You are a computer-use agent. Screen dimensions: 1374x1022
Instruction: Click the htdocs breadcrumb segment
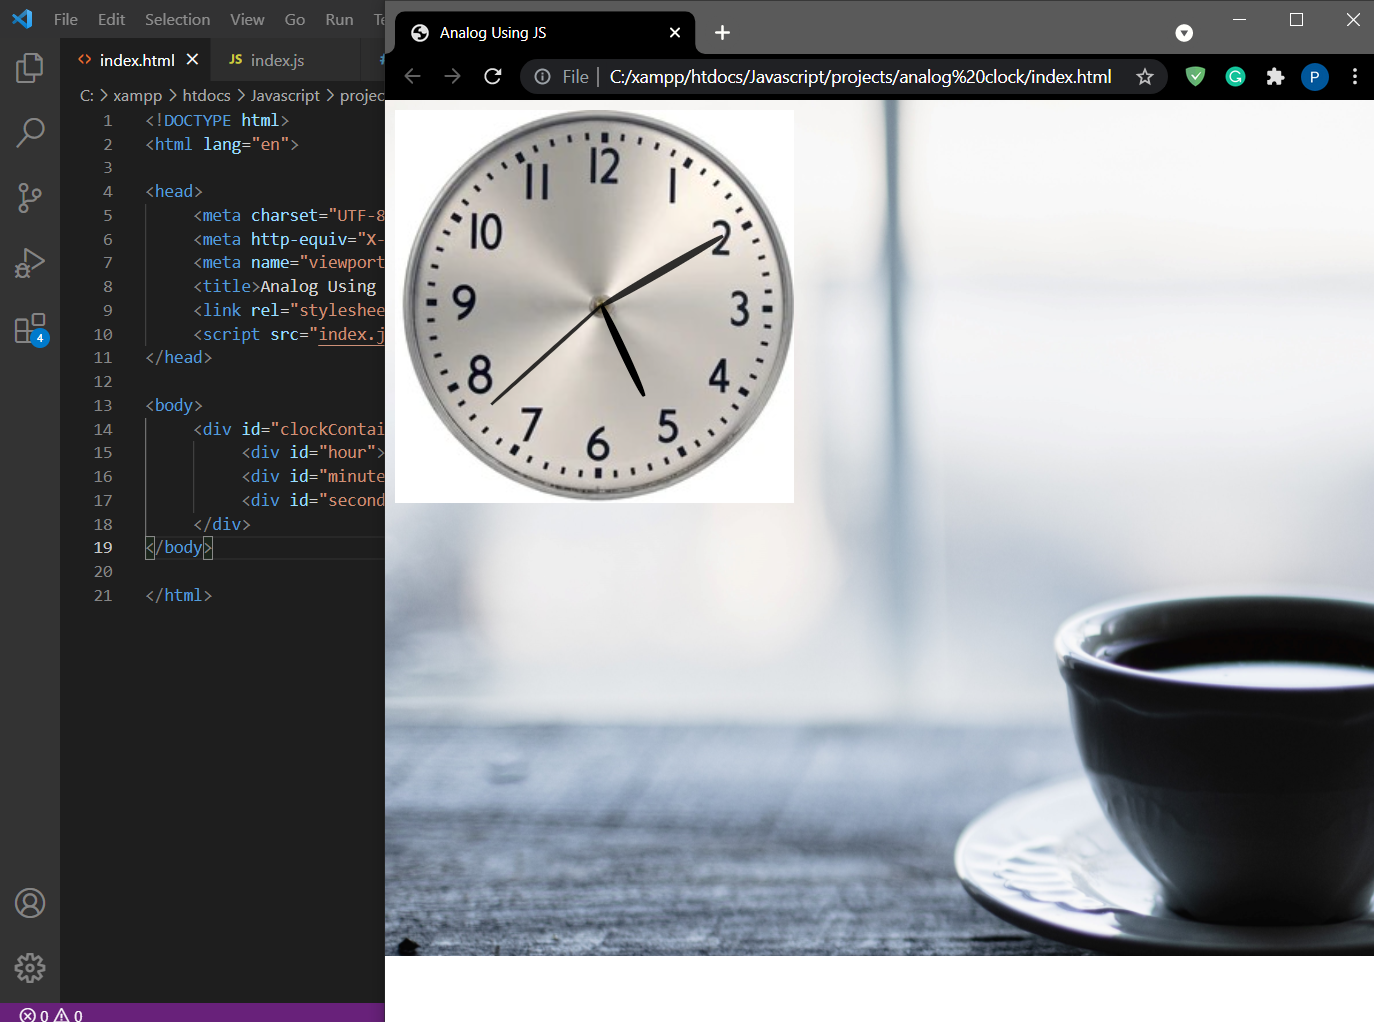pyautogui.click(x=207, y=96)
